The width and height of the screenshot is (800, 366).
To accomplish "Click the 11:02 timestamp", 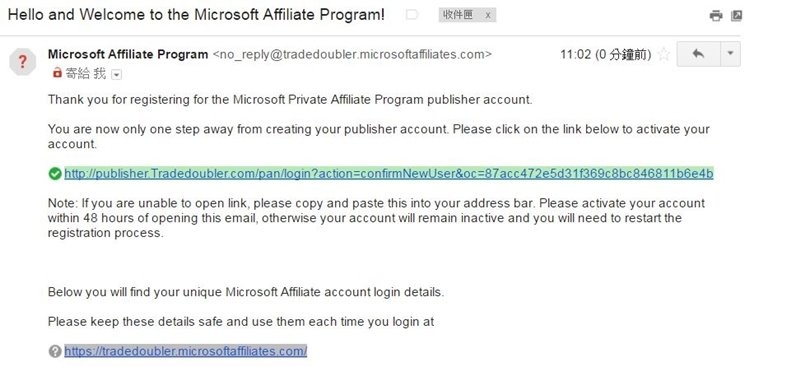I will (x=606, y=54).
